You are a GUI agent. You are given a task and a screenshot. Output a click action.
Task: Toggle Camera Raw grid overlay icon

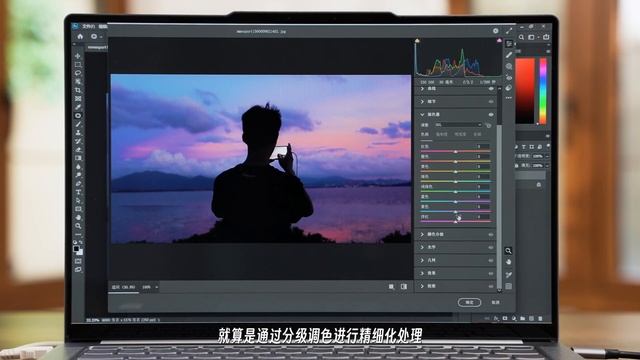(x=509, y=286)
